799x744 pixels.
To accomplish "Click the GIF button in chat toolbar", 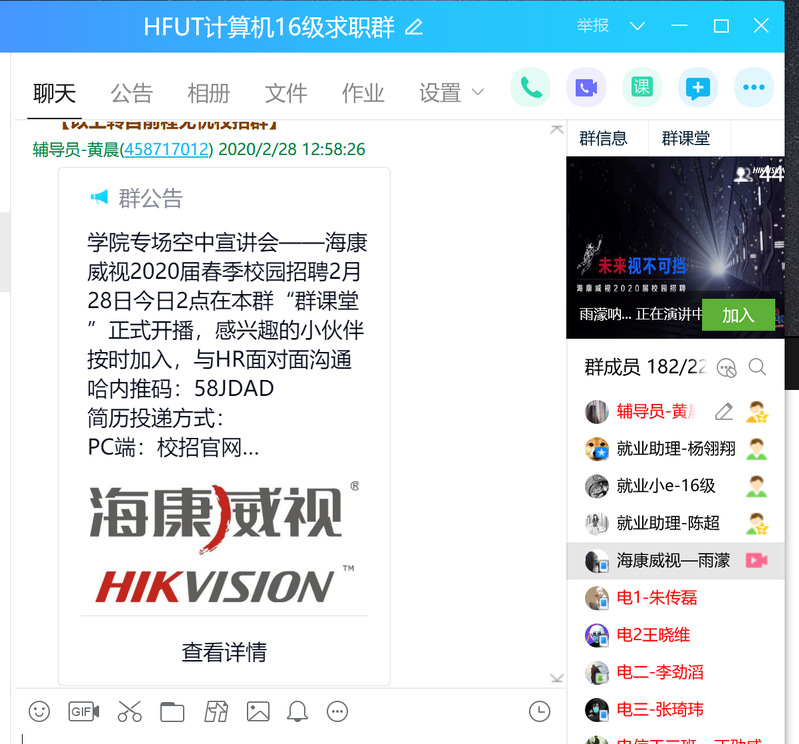I will (84, 711).
